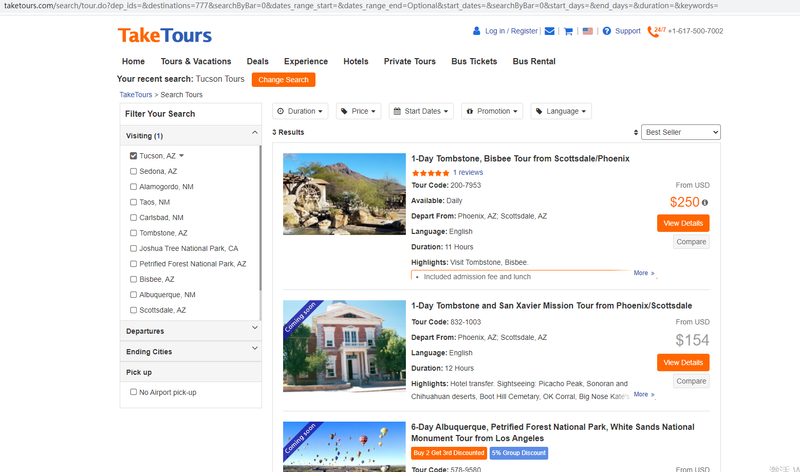Check the Alamogordo, NM checkbox

tap(133, 187)
